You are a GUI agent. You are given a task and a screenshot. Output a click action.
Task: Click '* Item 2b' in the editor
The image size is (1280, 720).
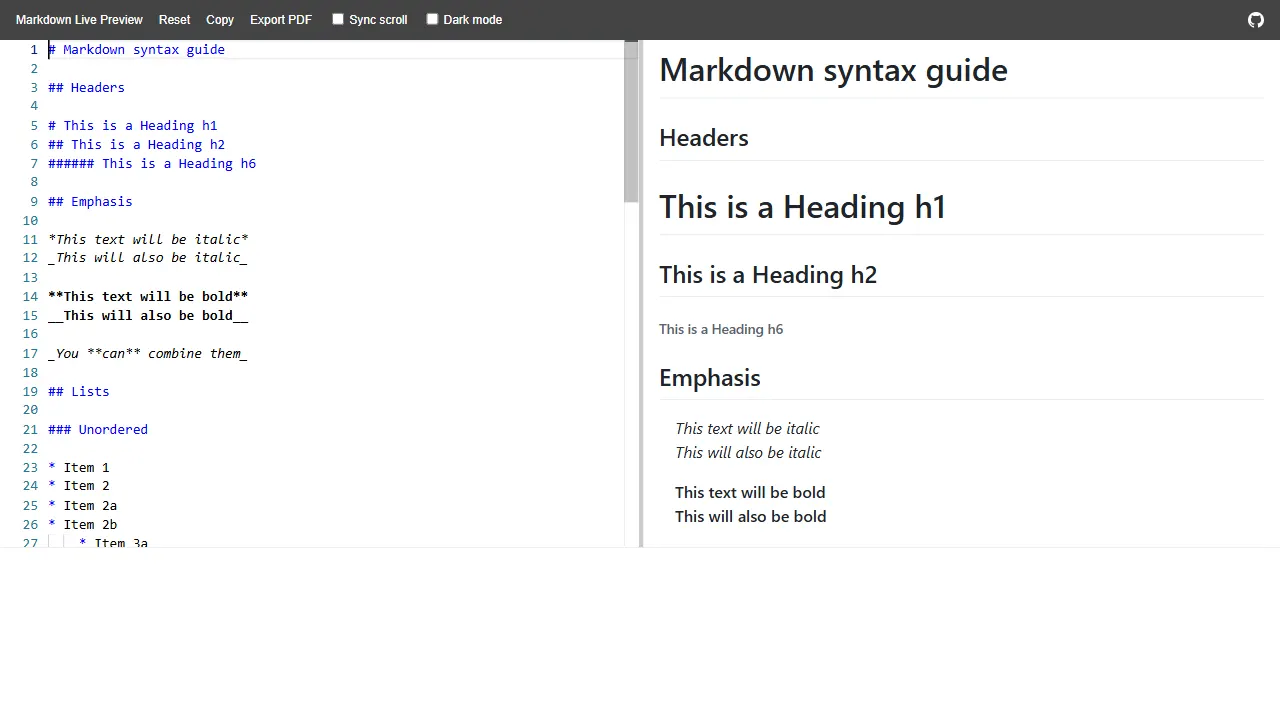pos(82,524)
